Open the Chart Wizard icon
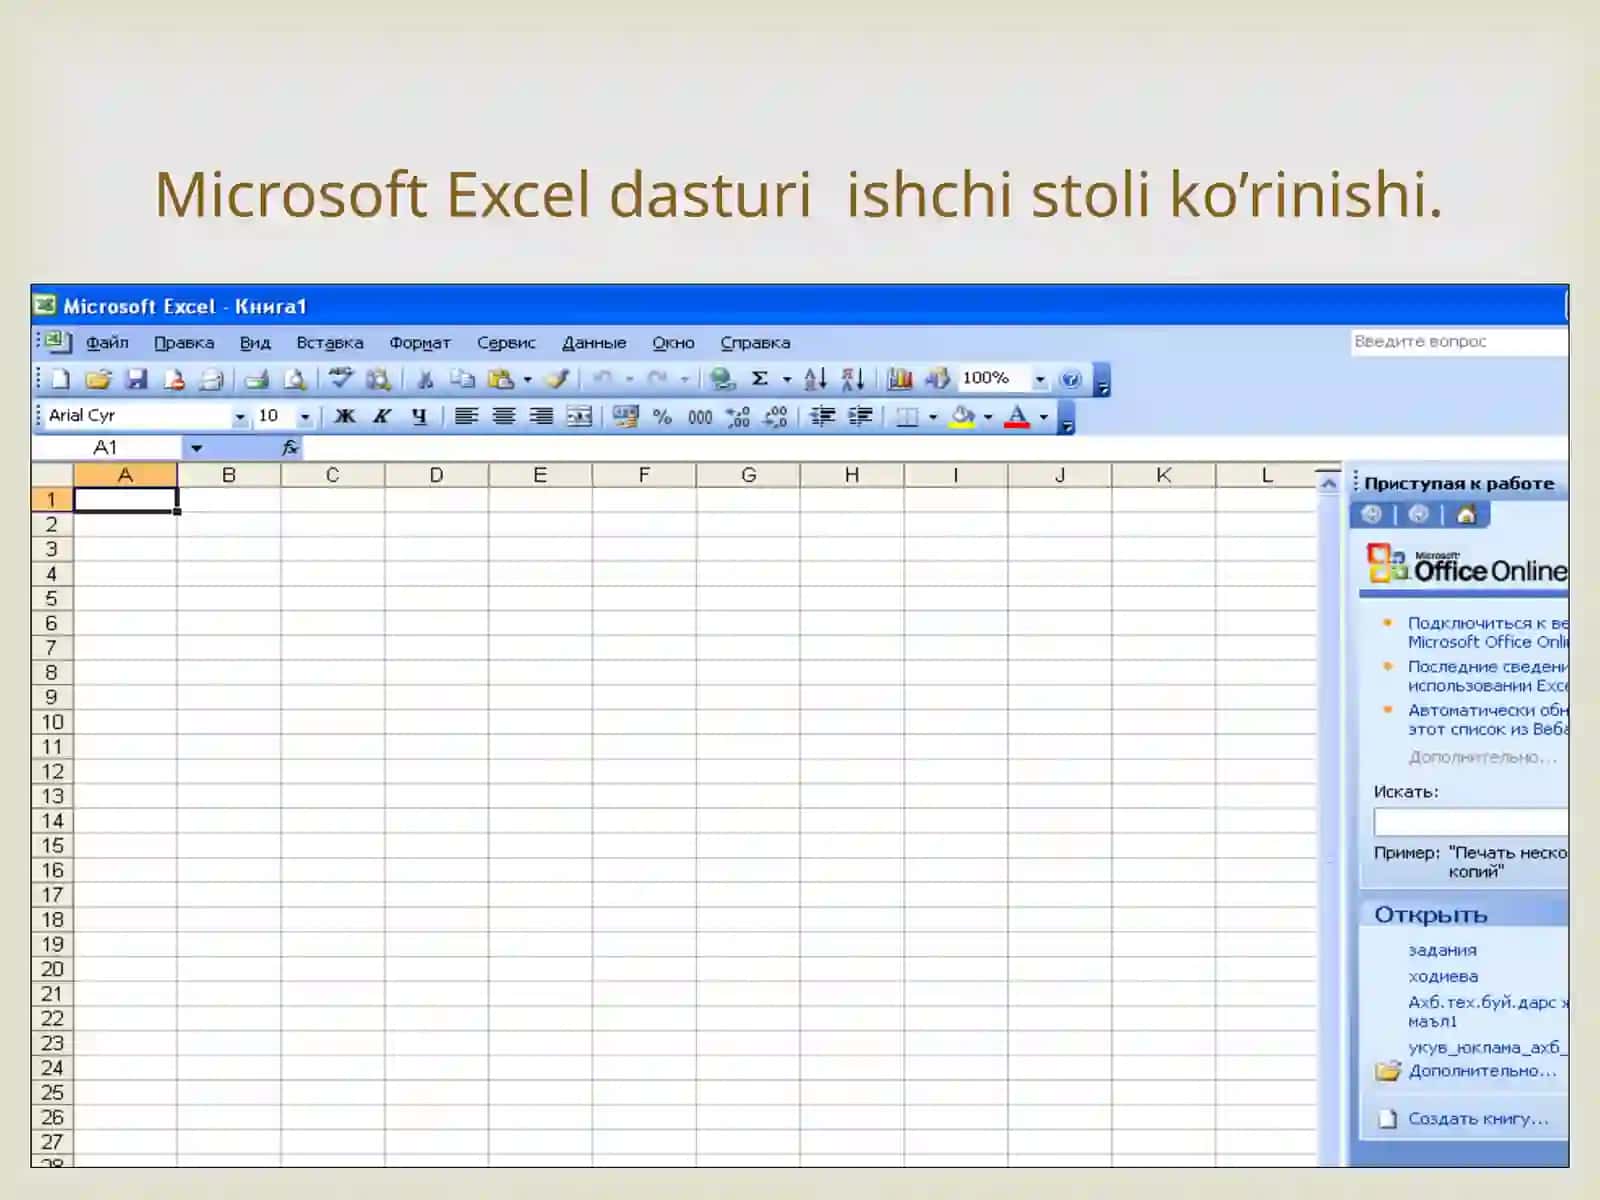 tap(900, 379)
